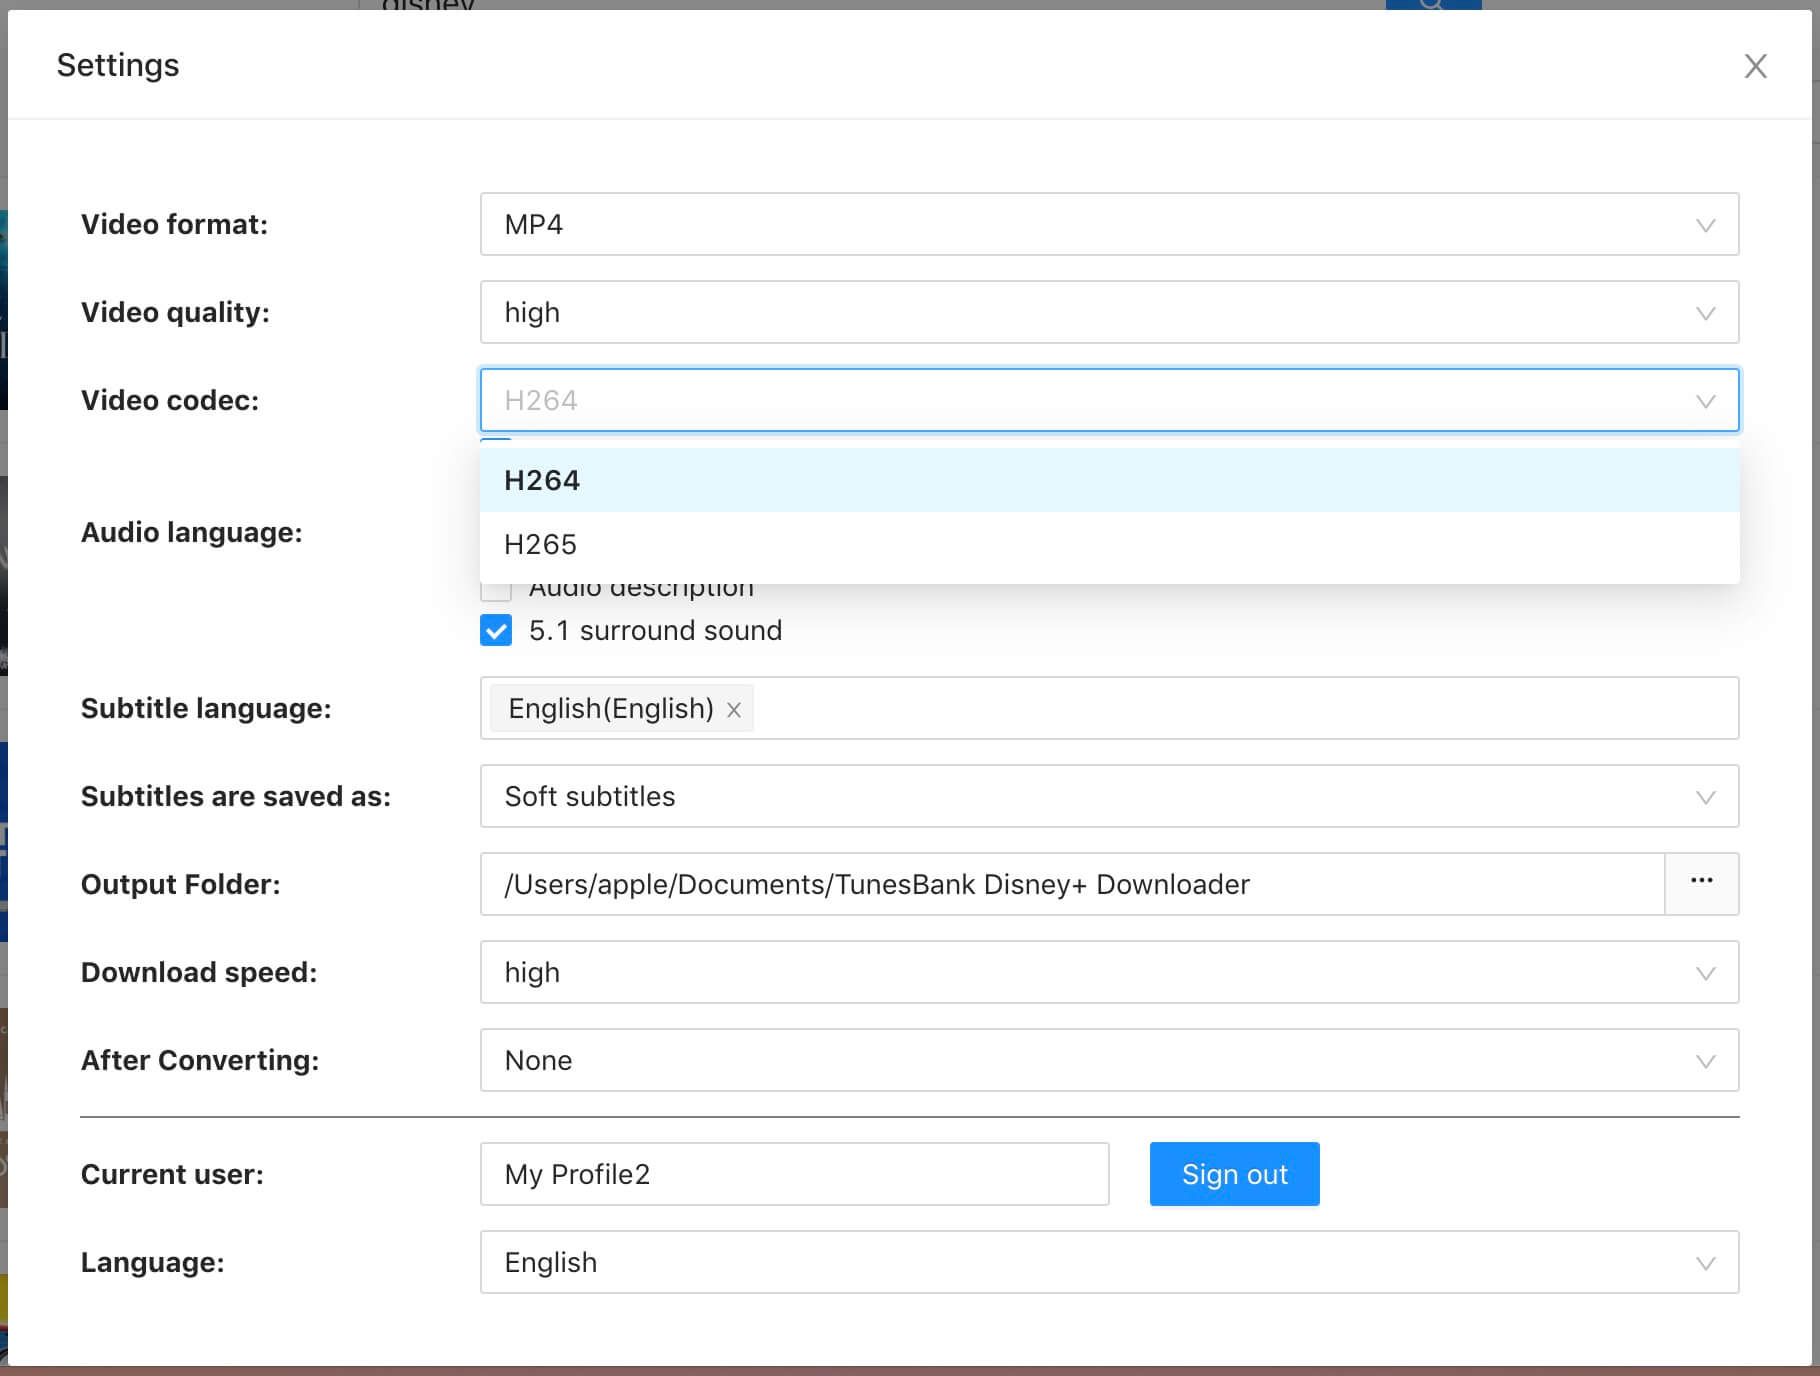
Task: Select the H265 codec option
Action: pyautogui.click(x=1109, y=544)
